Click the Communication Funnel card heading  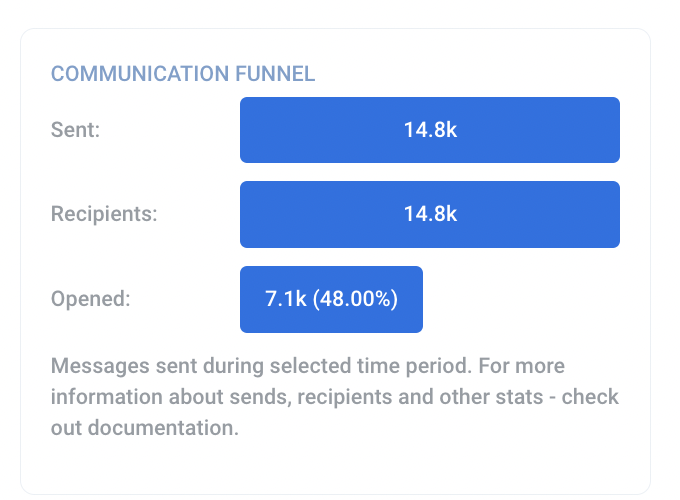click(x=183, y=73)
